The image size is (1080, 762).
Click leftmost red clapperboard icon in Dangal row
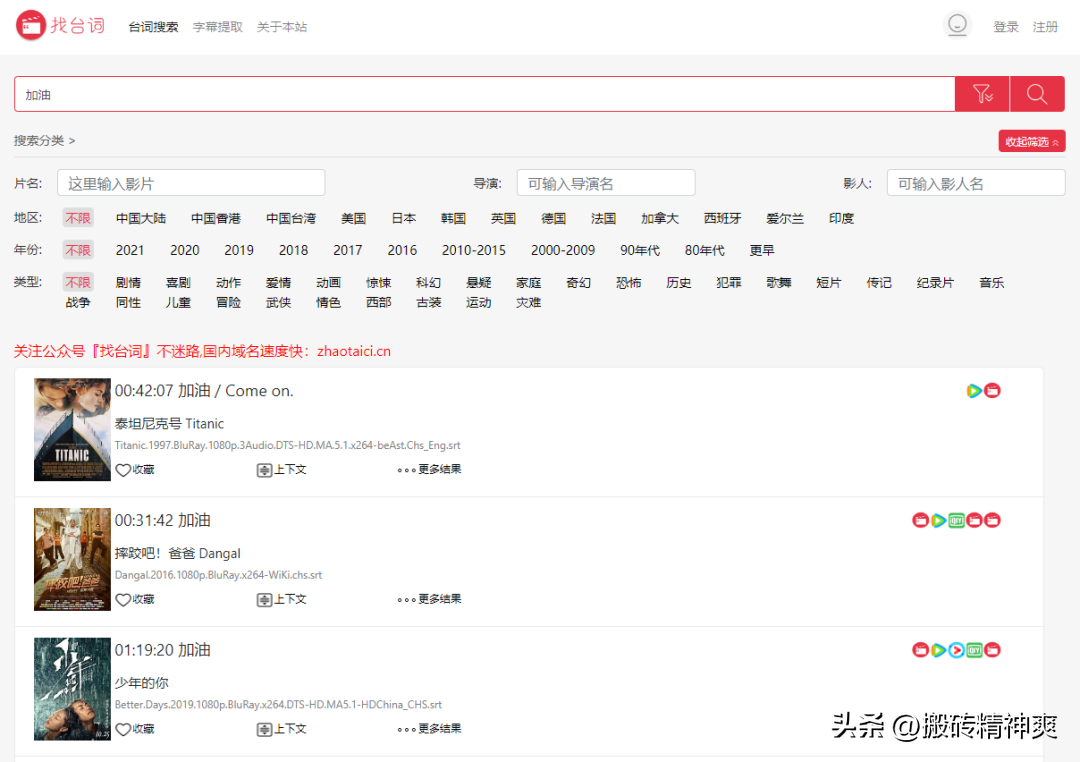[x=920, y=521]
